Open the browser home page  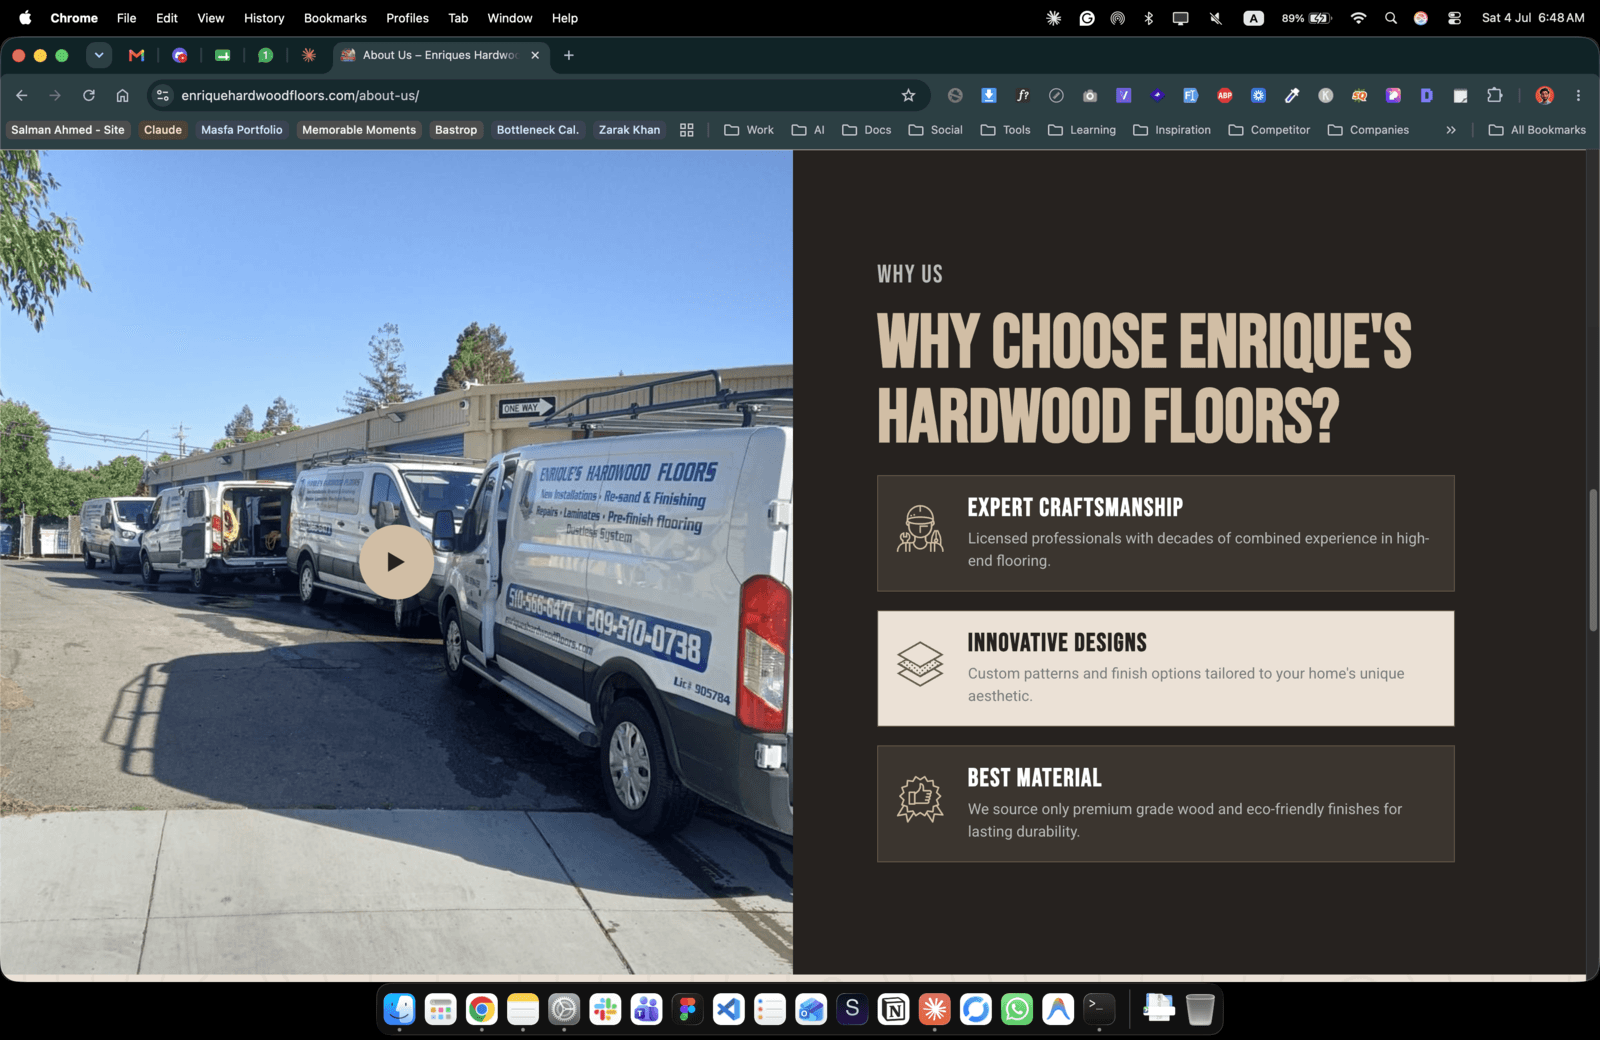click(122, 95)
